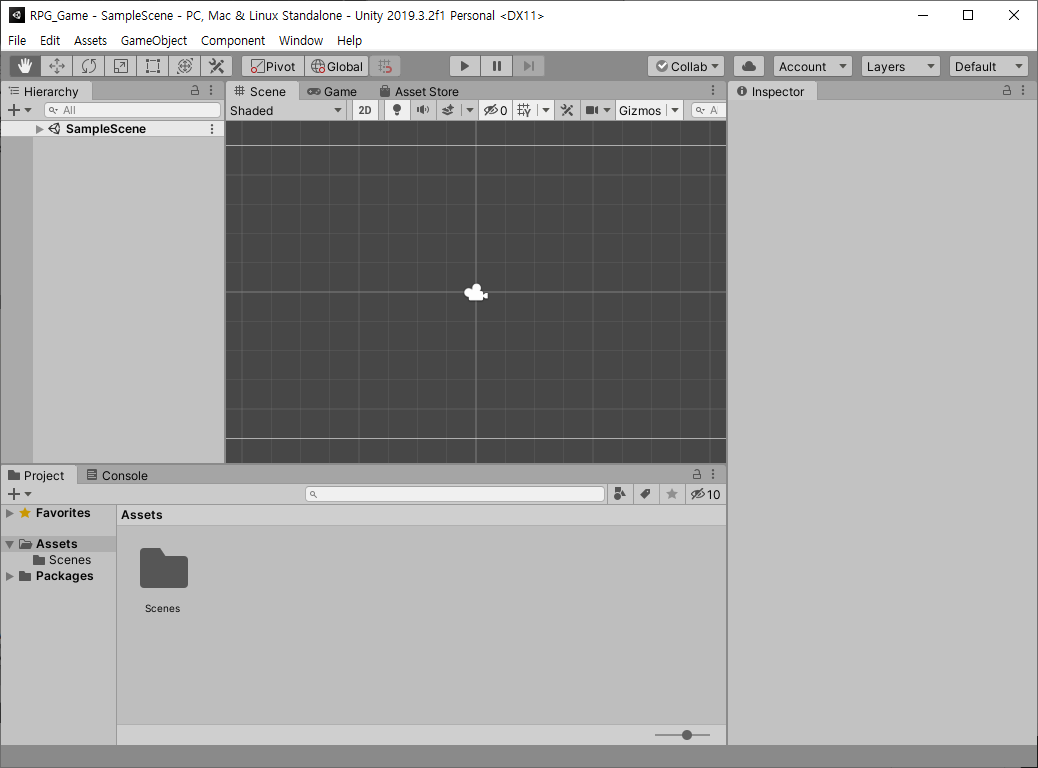Open the Gizmos dropdown arrow
The image size is (1038, 768).
[x=675, y=111]
